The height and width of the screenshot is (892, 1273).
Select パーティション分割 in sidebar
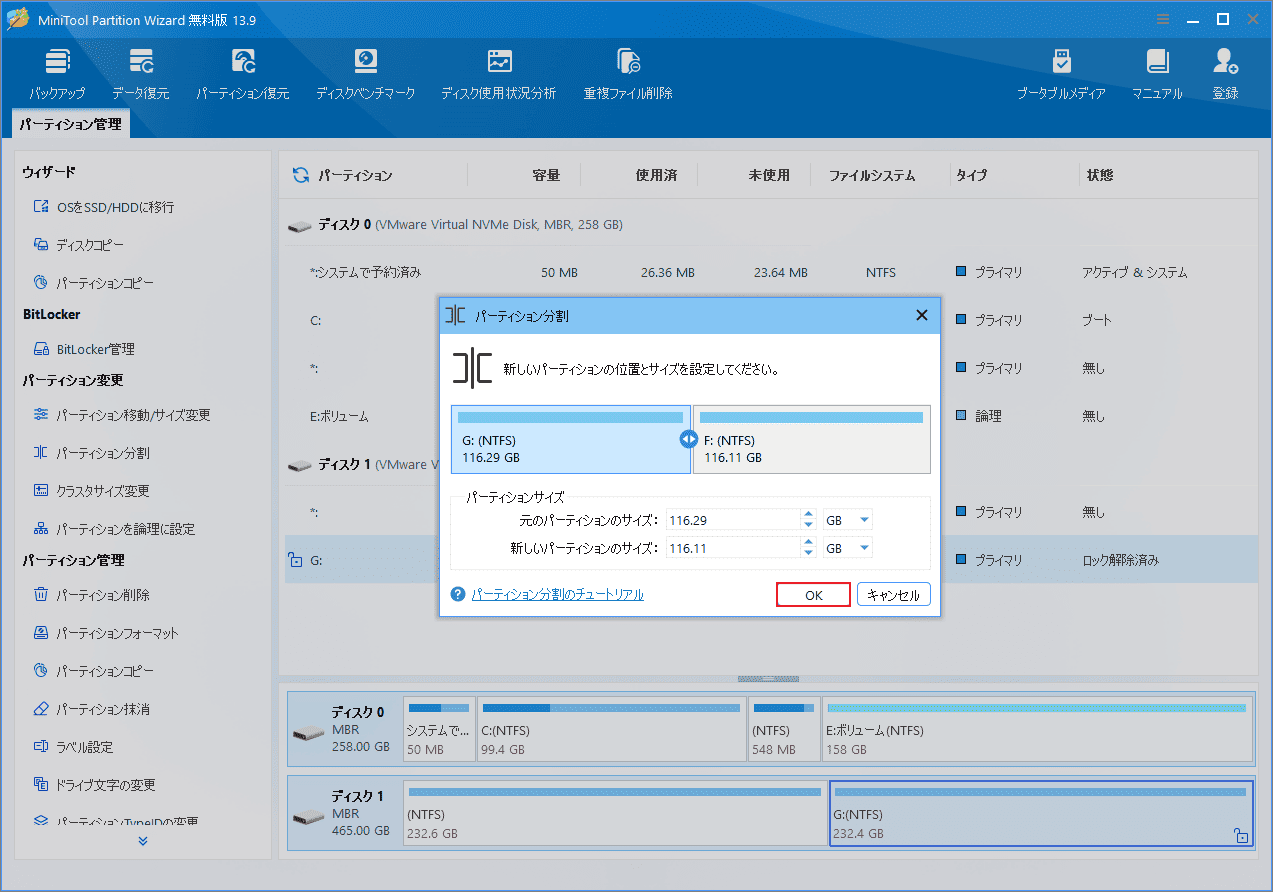point(91,453)
